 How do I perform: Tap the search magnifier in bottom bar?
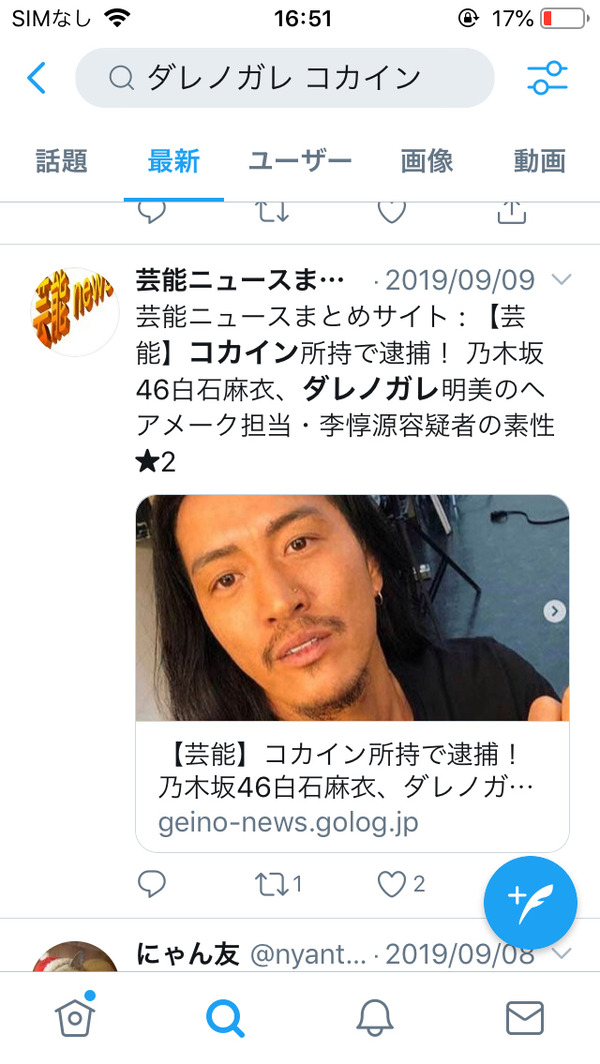[225, 1019]
